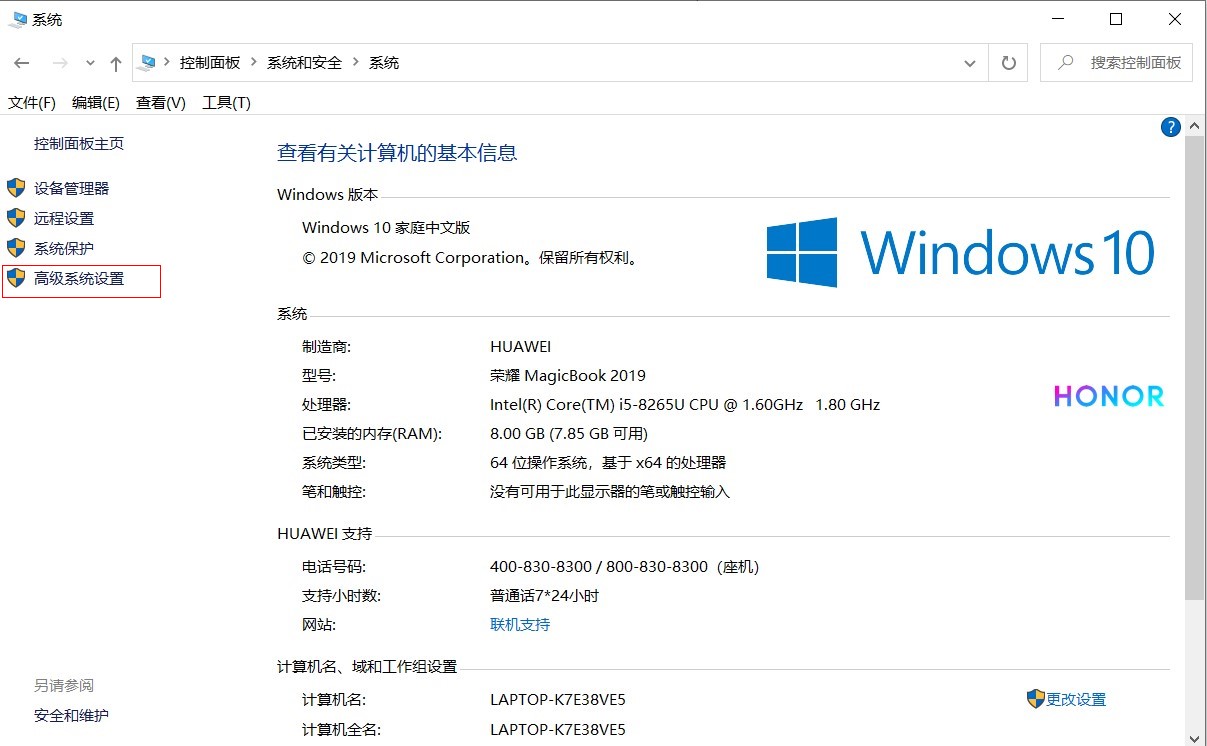Open the 查看(V) menu
The width and height of the screenshot is (1207, 746).
(161, 103)
